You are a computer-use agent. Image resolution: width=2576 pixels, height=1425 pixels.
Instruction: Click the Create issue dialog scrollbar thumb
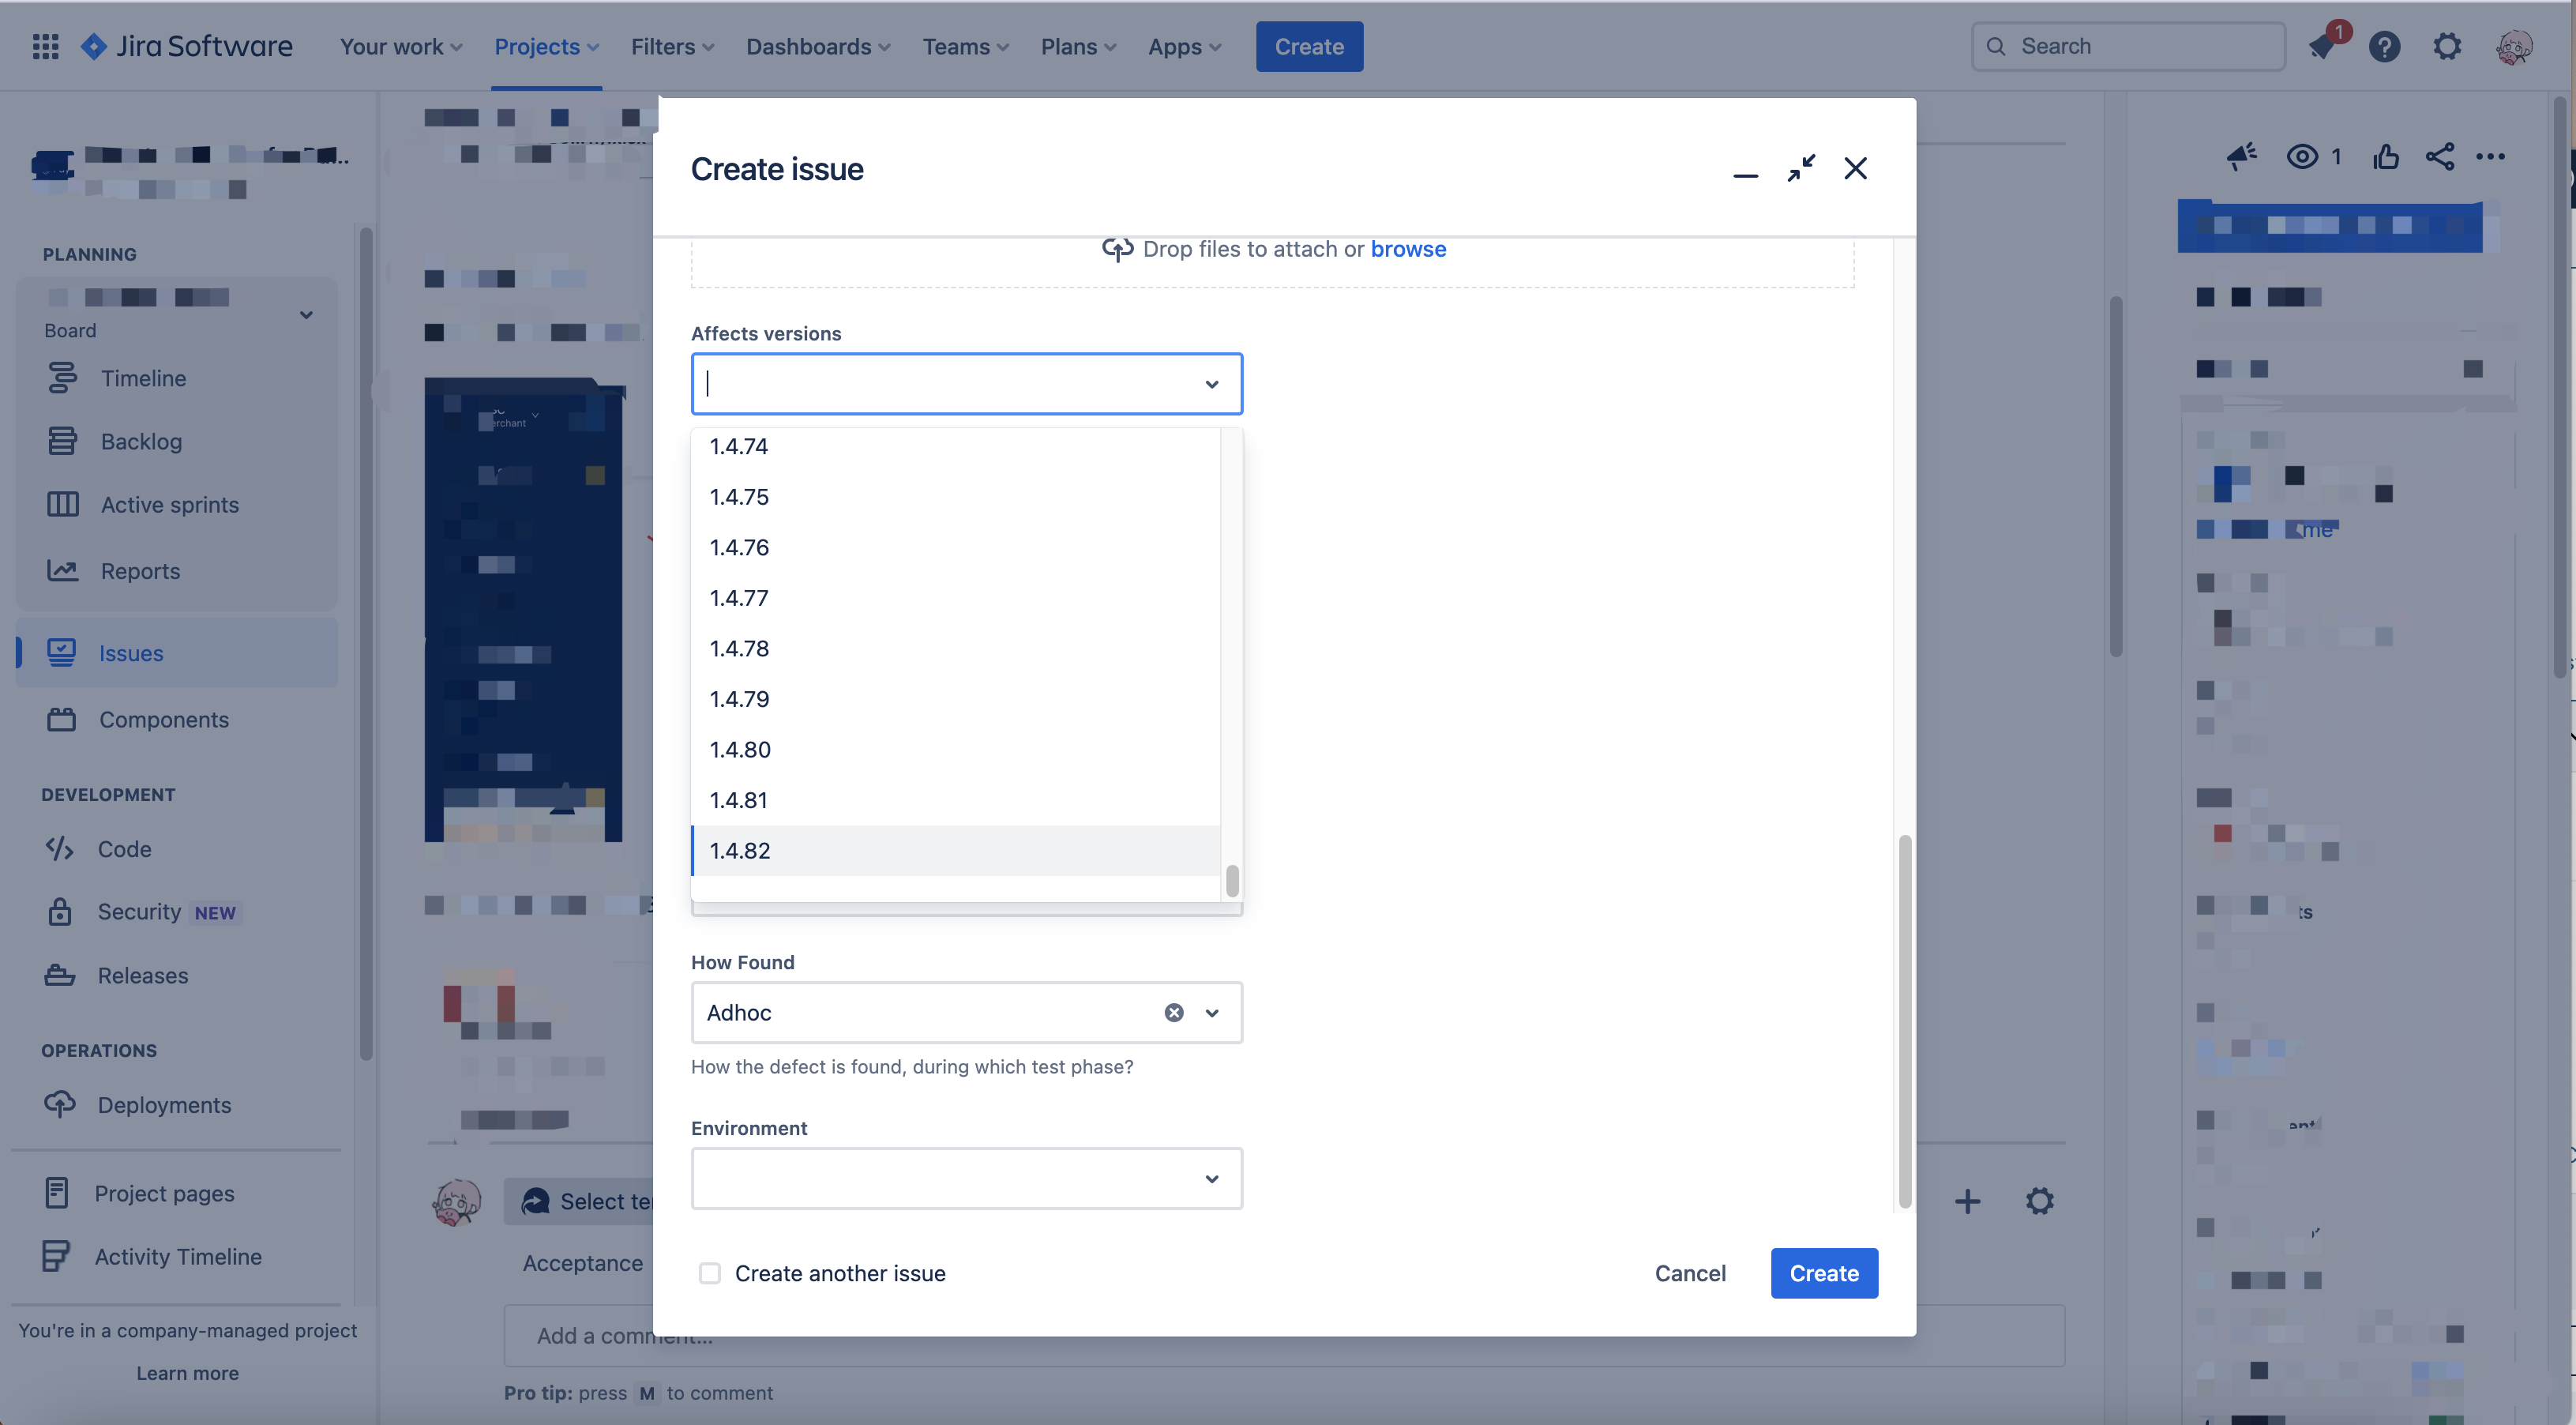(x=1905, y=1021)
